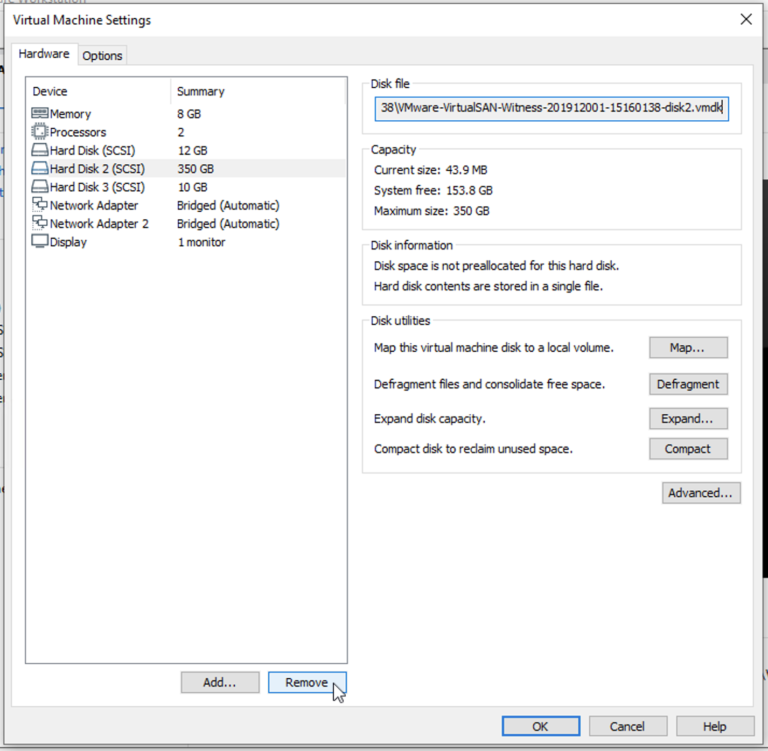Open the Expand... disk capacity dialog
Screen dimensions: 768x751
[688, 419]
